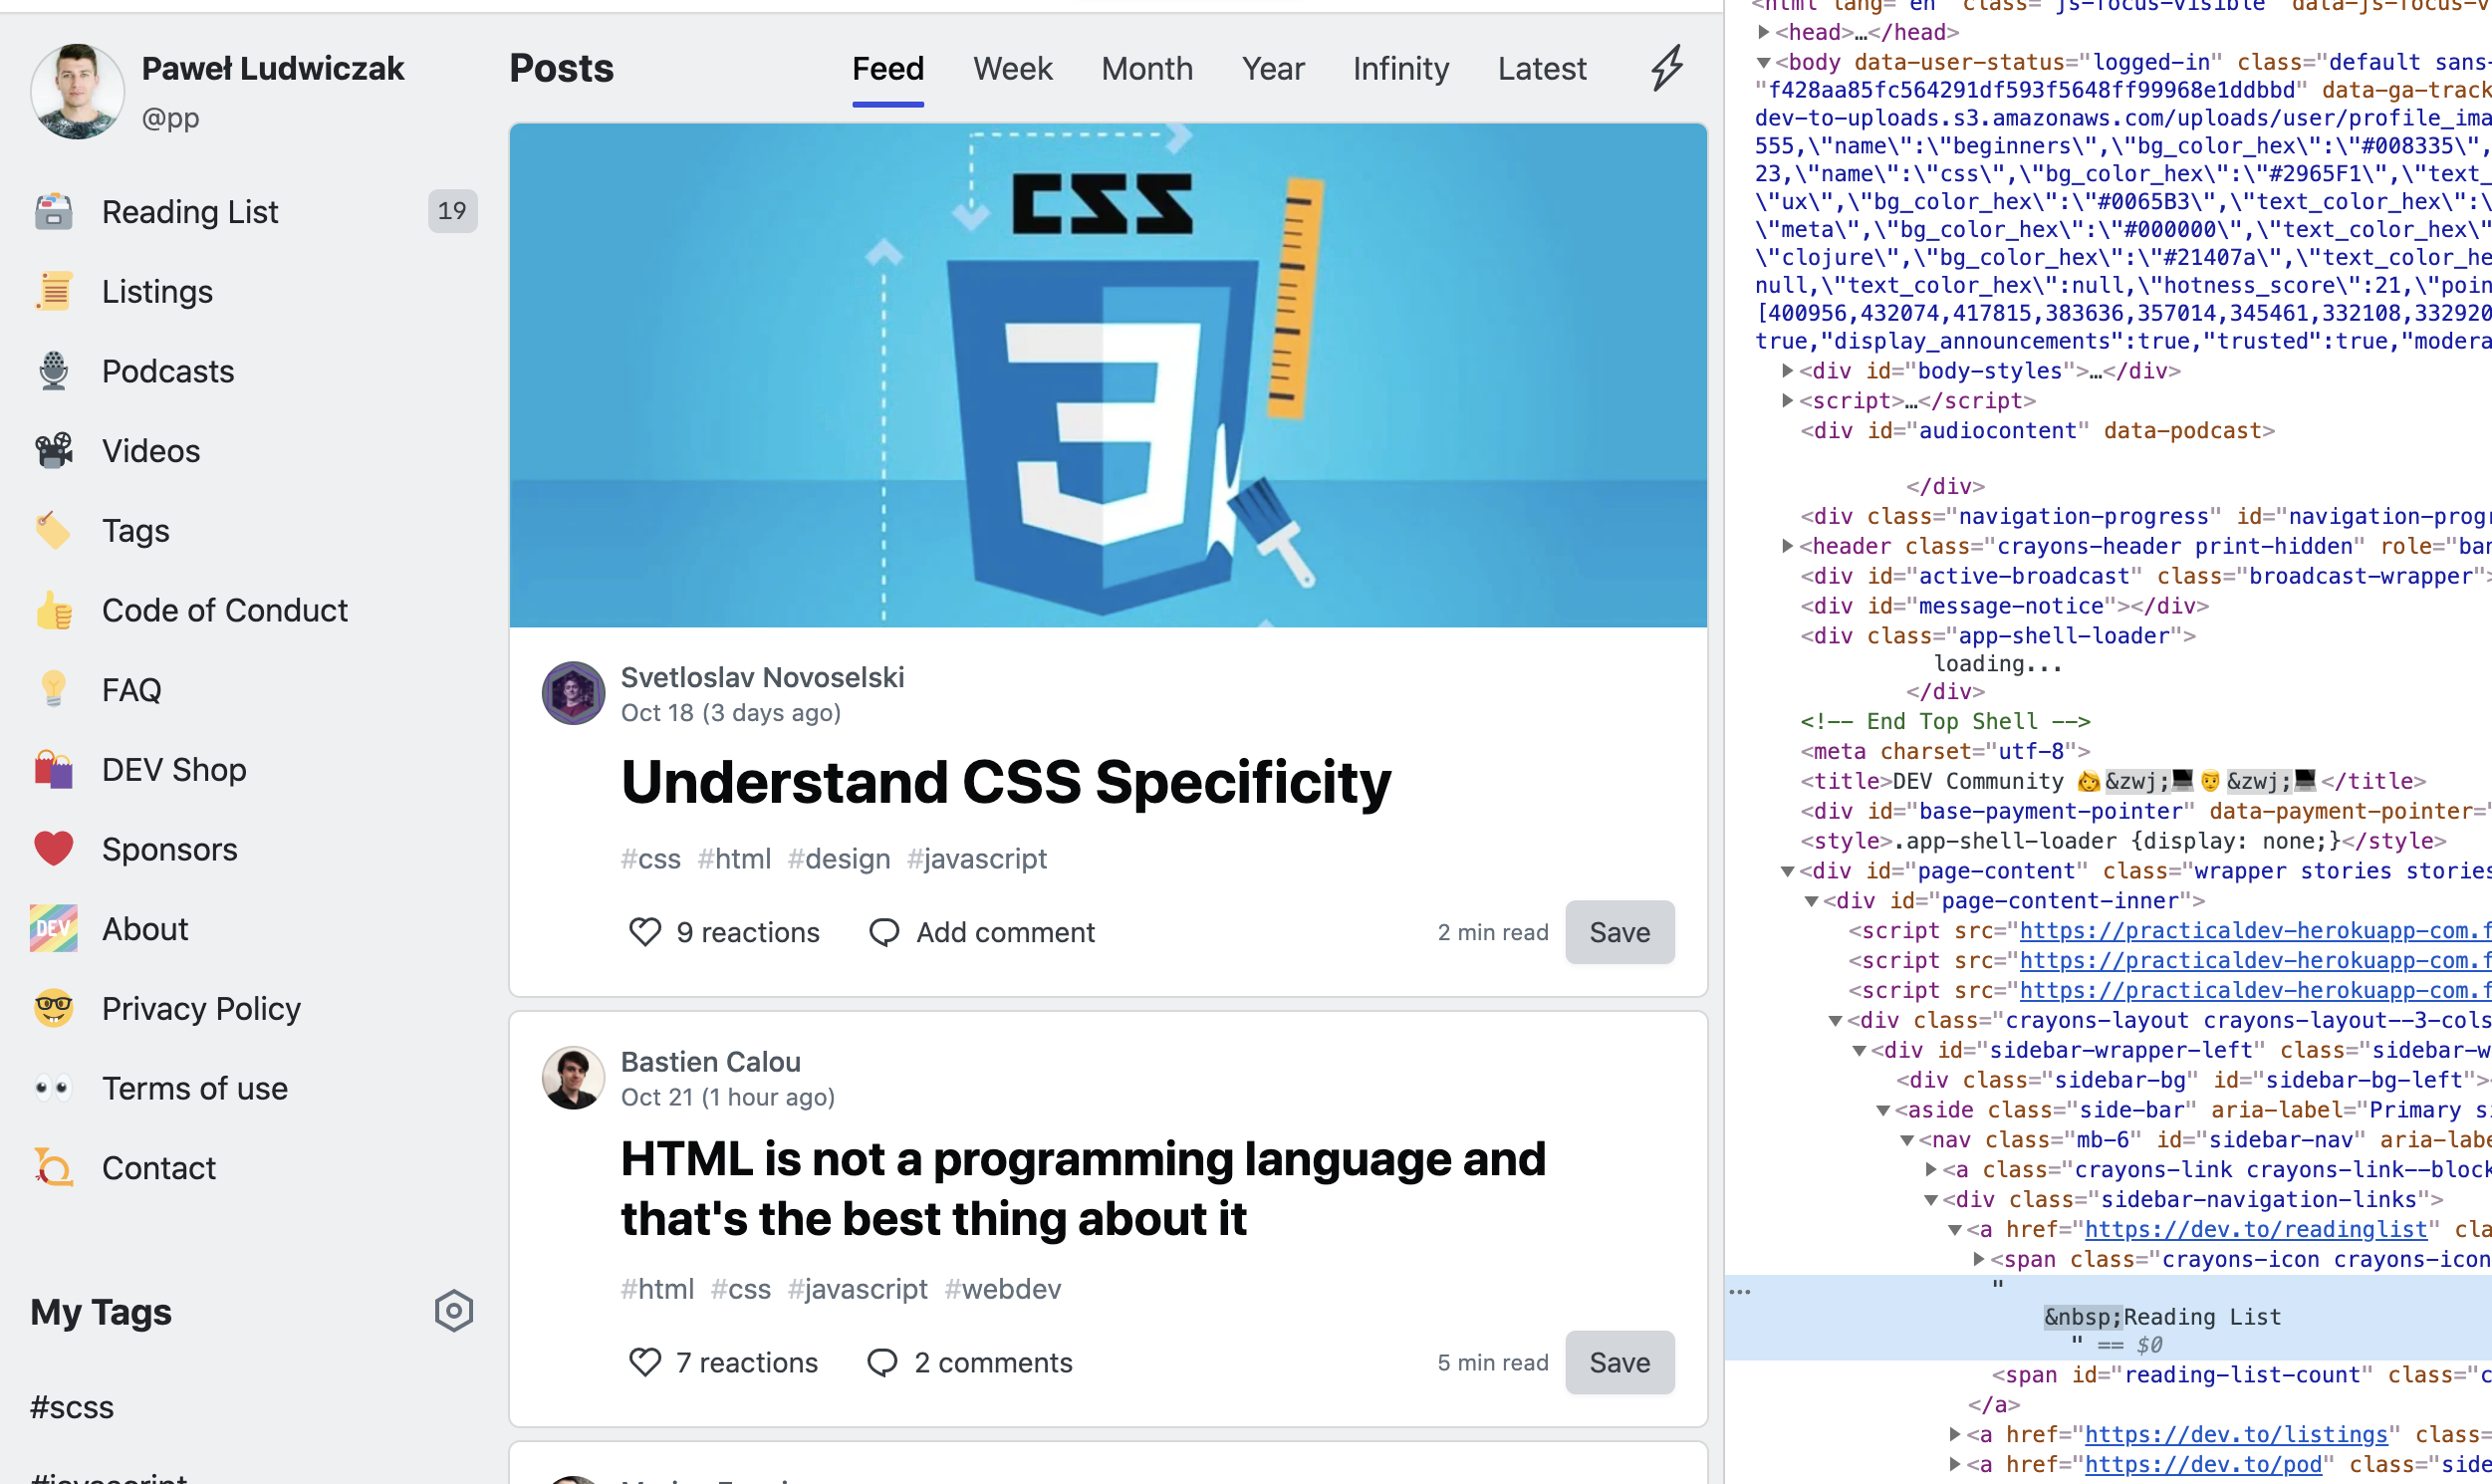Image resolution: width=2492 pixels, height=1484 pixels.
Task: Click the DEV Shop bags icon
Action: [x=54, y=770]
